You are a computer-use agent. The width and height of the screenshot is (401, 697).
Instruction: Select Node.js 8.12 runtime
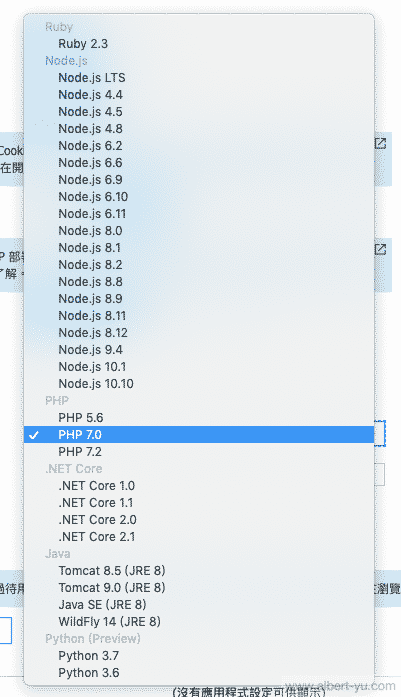coord(199,332)
